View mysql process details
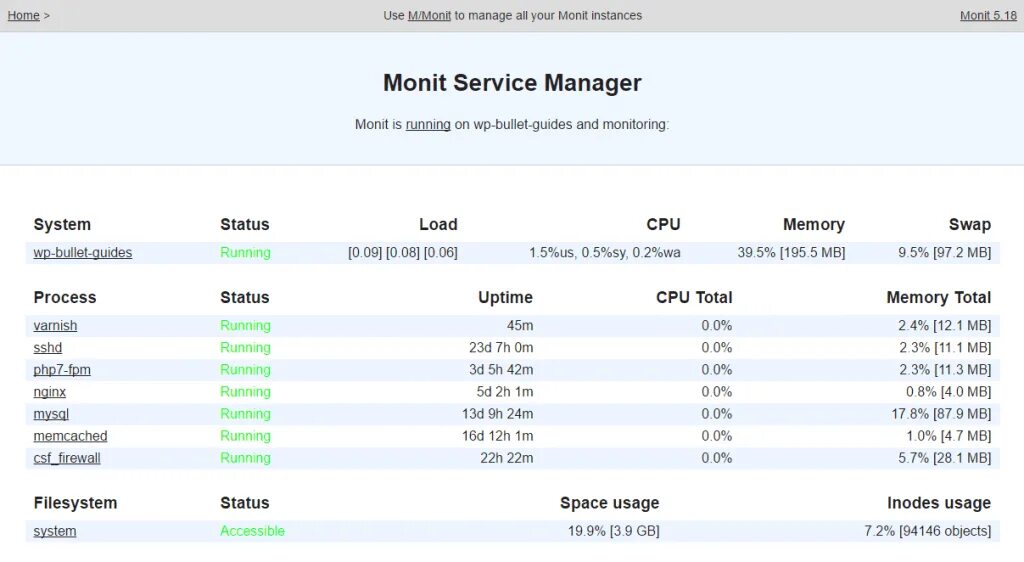 coord(51,414)
